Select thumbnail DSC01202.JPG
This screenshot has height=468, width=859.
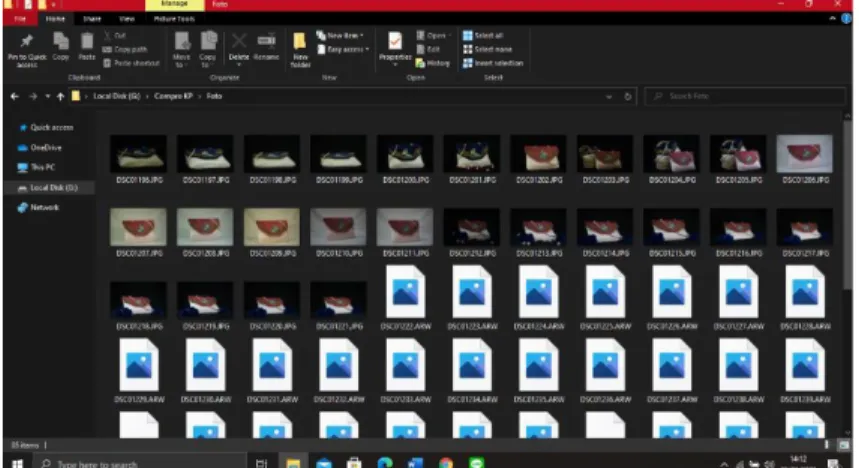pyautogui.click(x=539, y=159)
